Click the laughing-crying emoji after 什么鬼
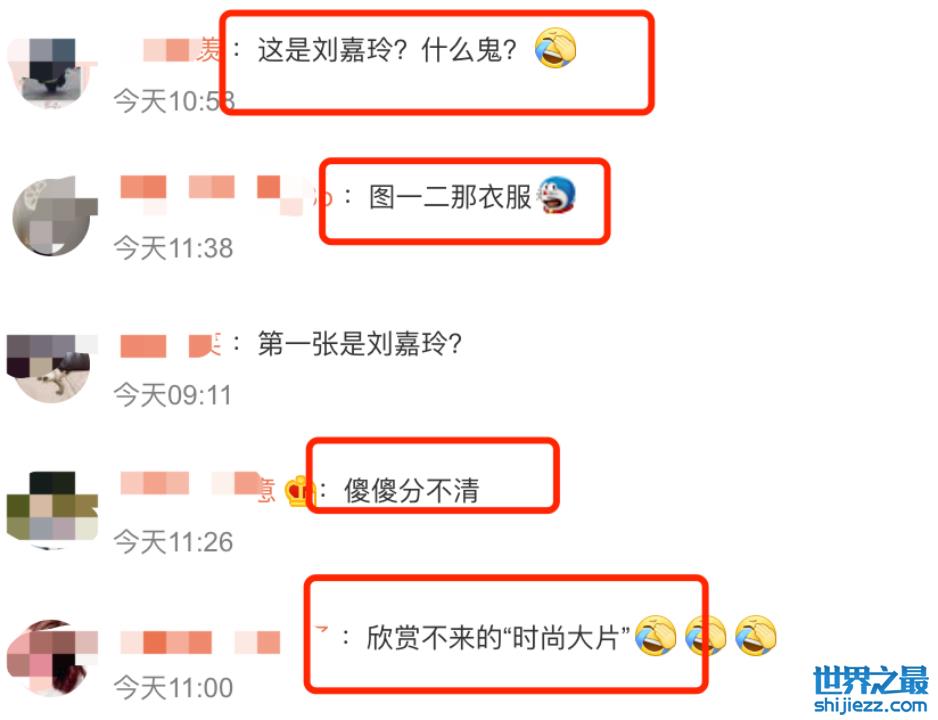938x720 pixels. coord(555,48)
